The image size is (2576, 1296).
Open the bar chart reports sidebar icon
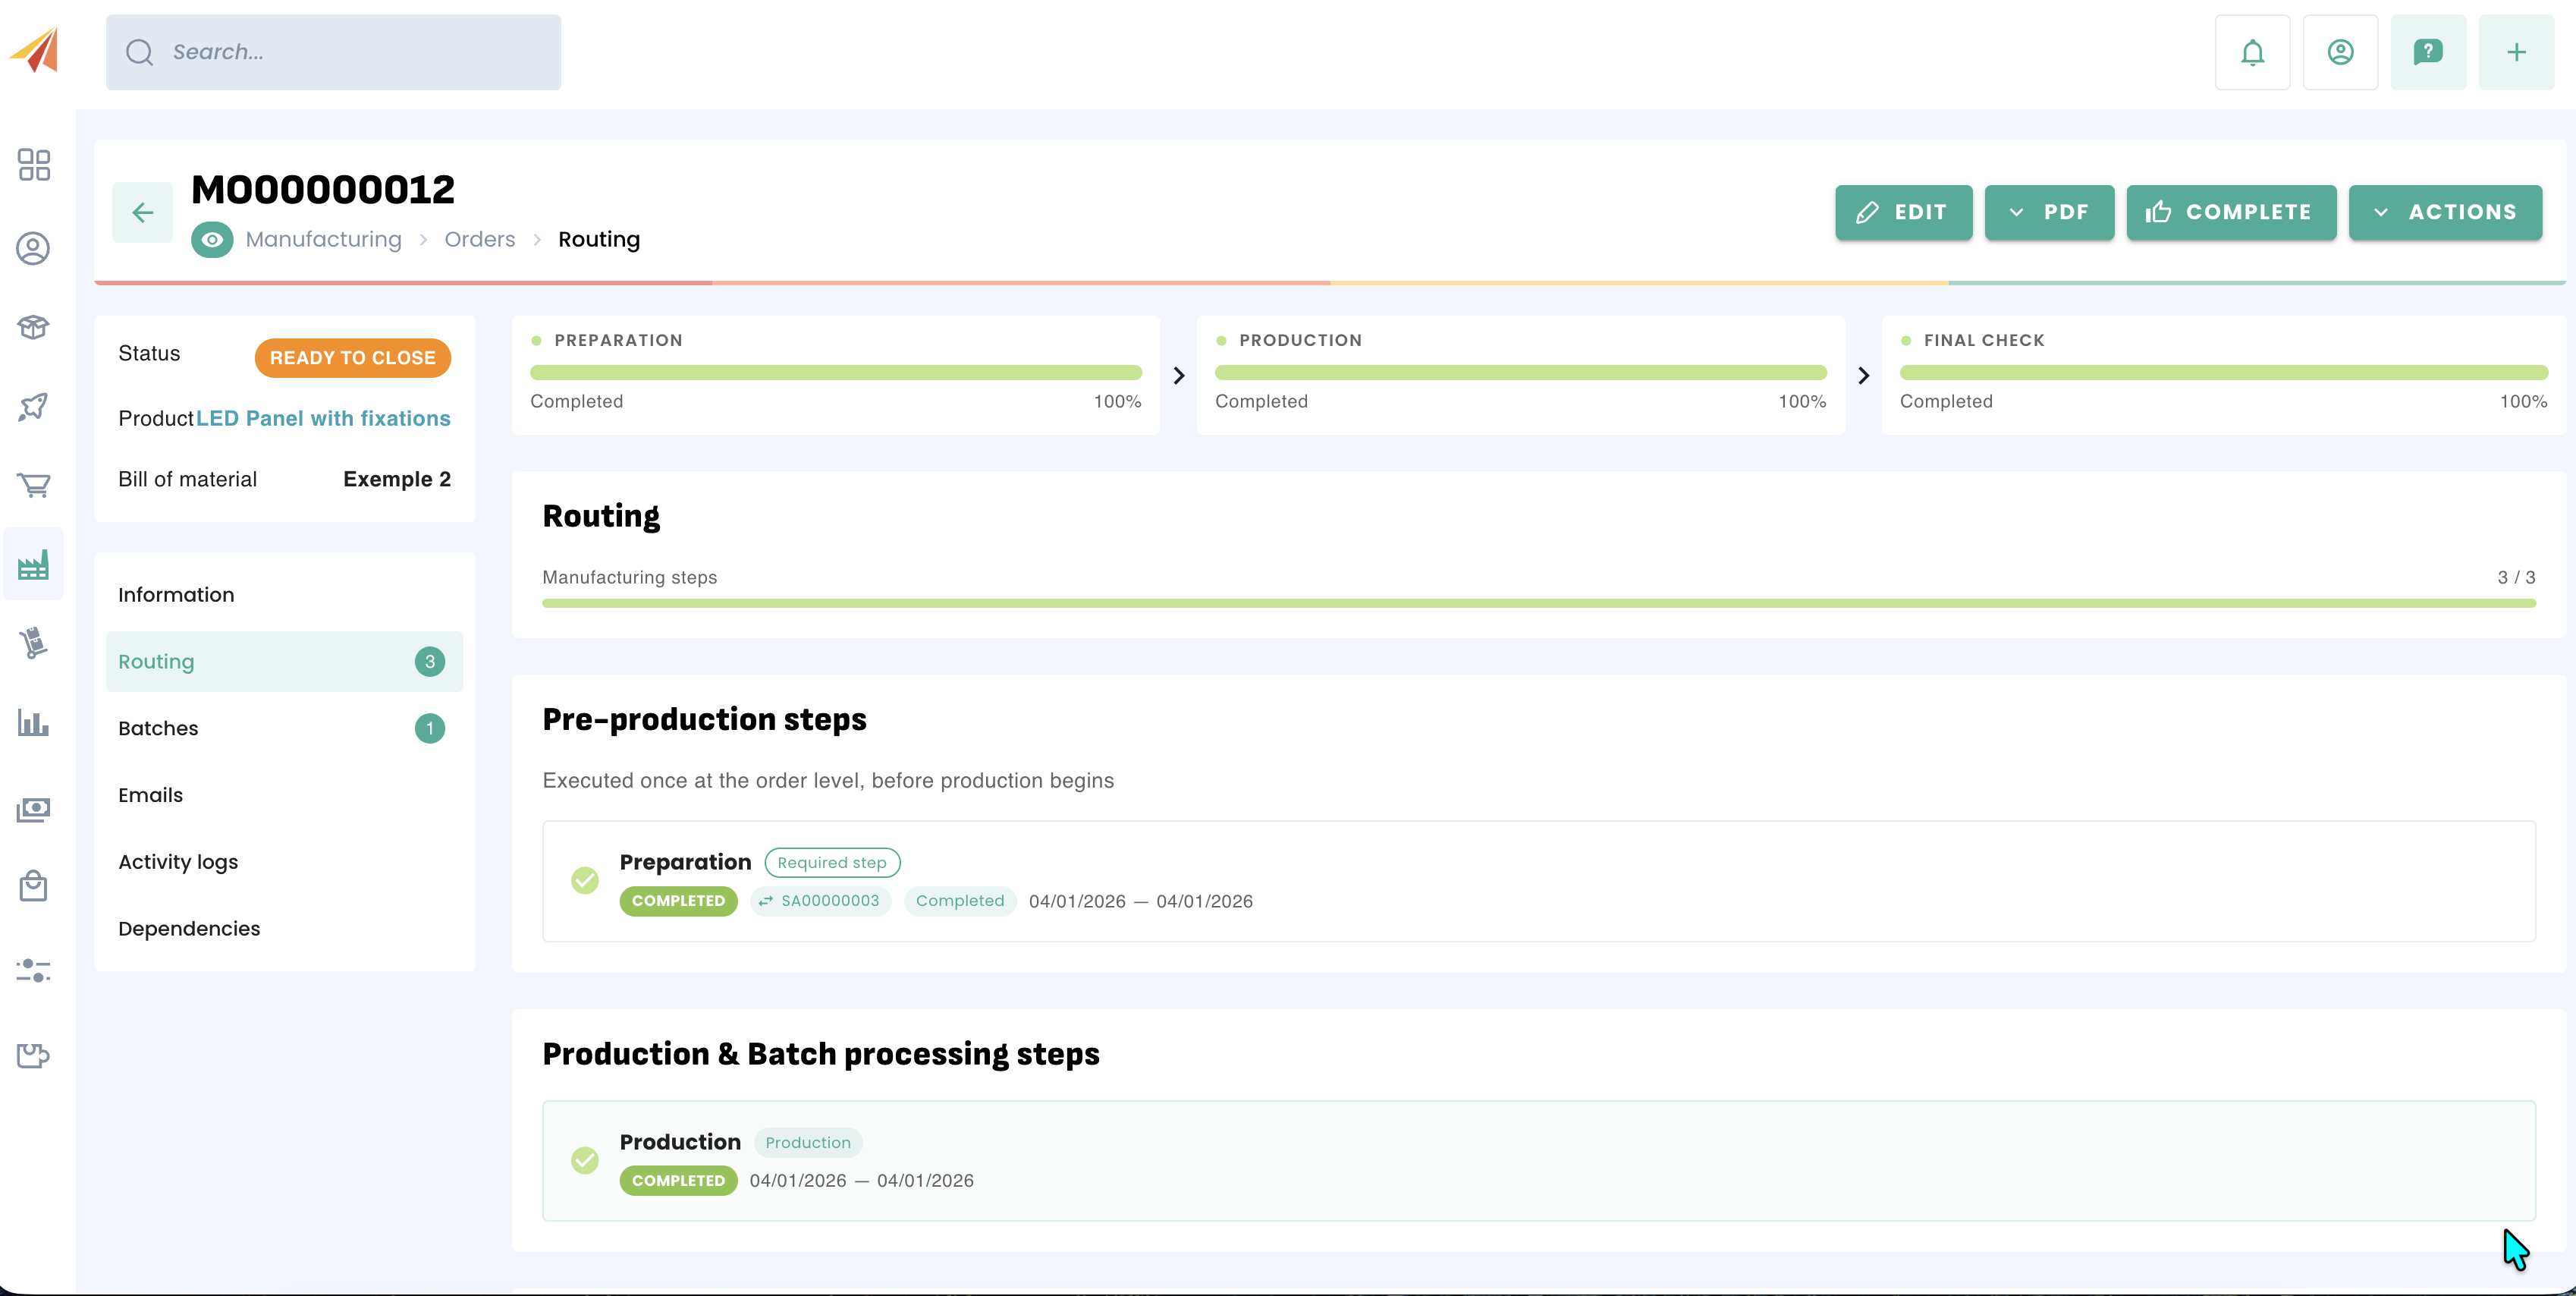click(x=34, y=723)
